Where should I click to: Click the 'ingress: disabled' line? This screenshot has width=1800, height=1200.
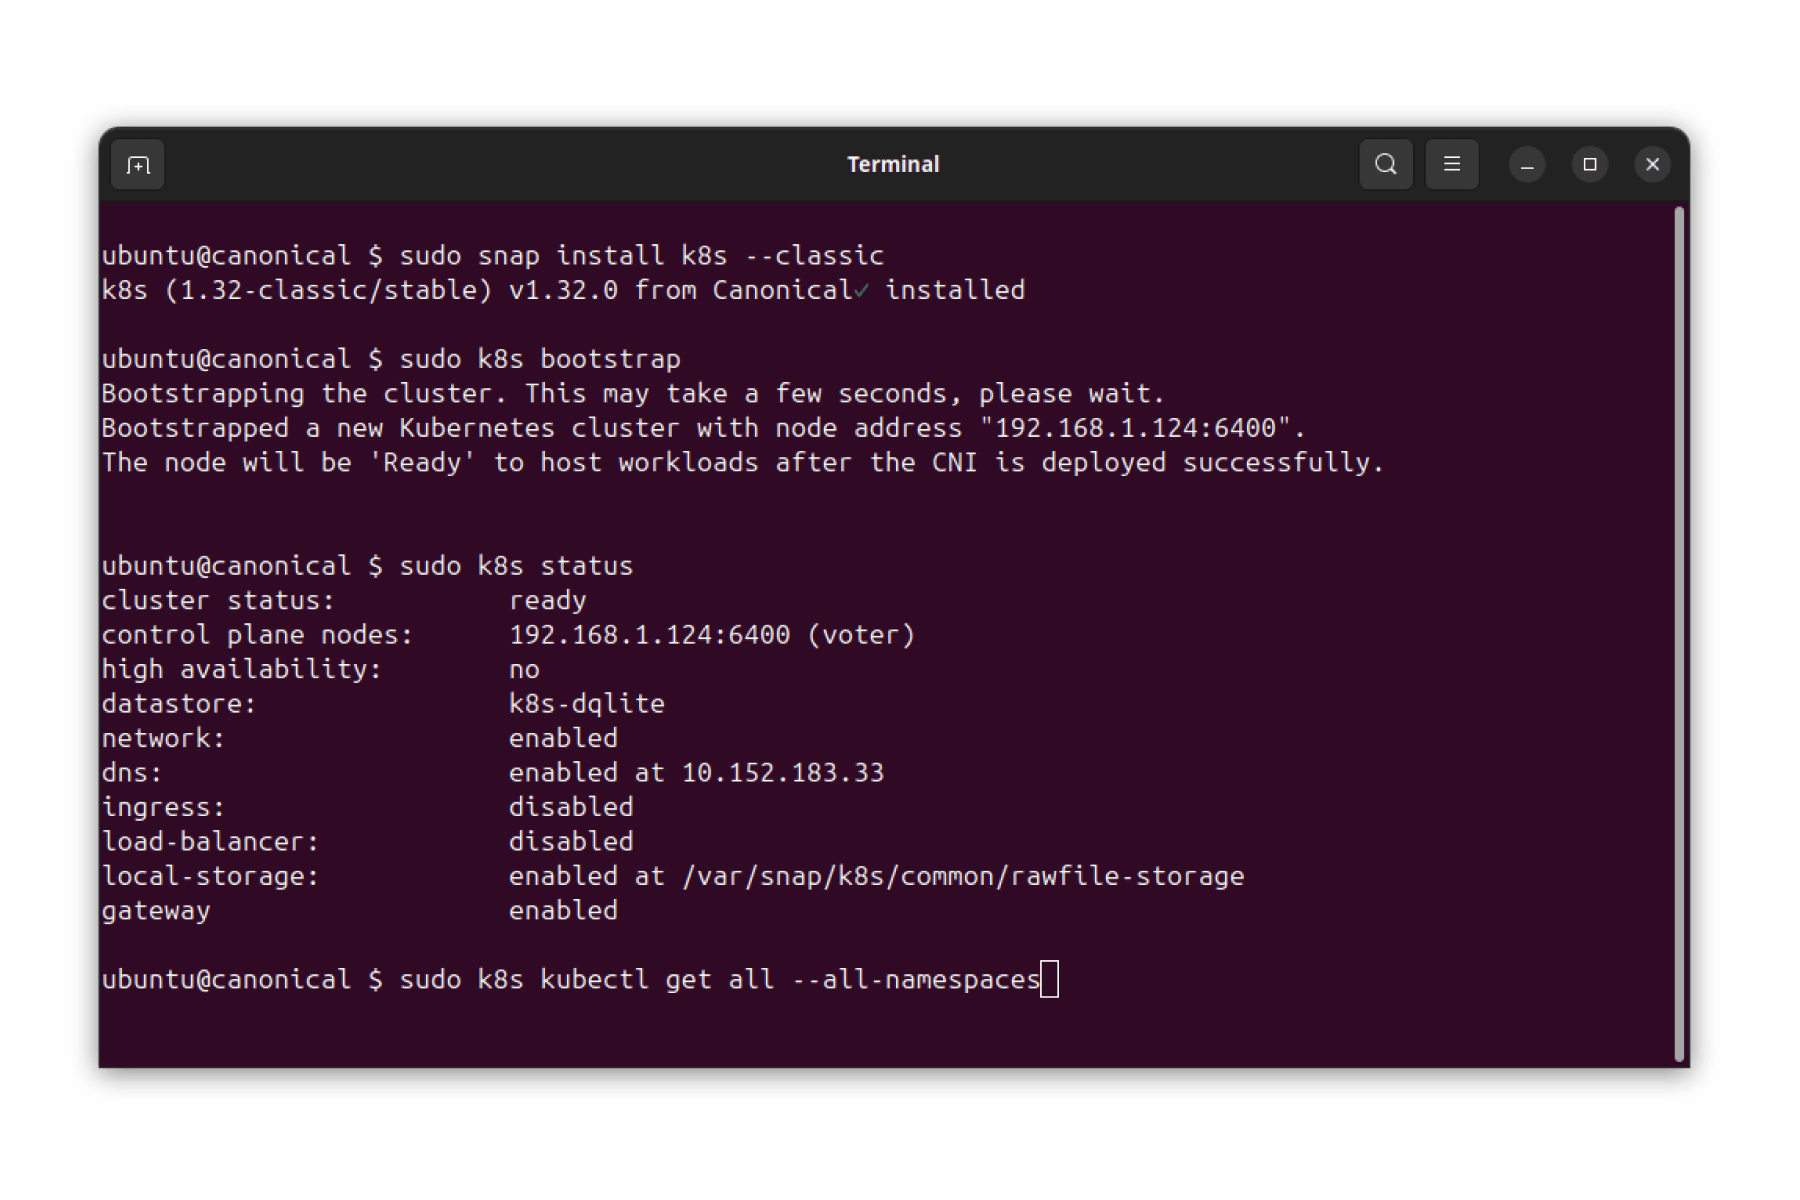[x=367, y=807]
